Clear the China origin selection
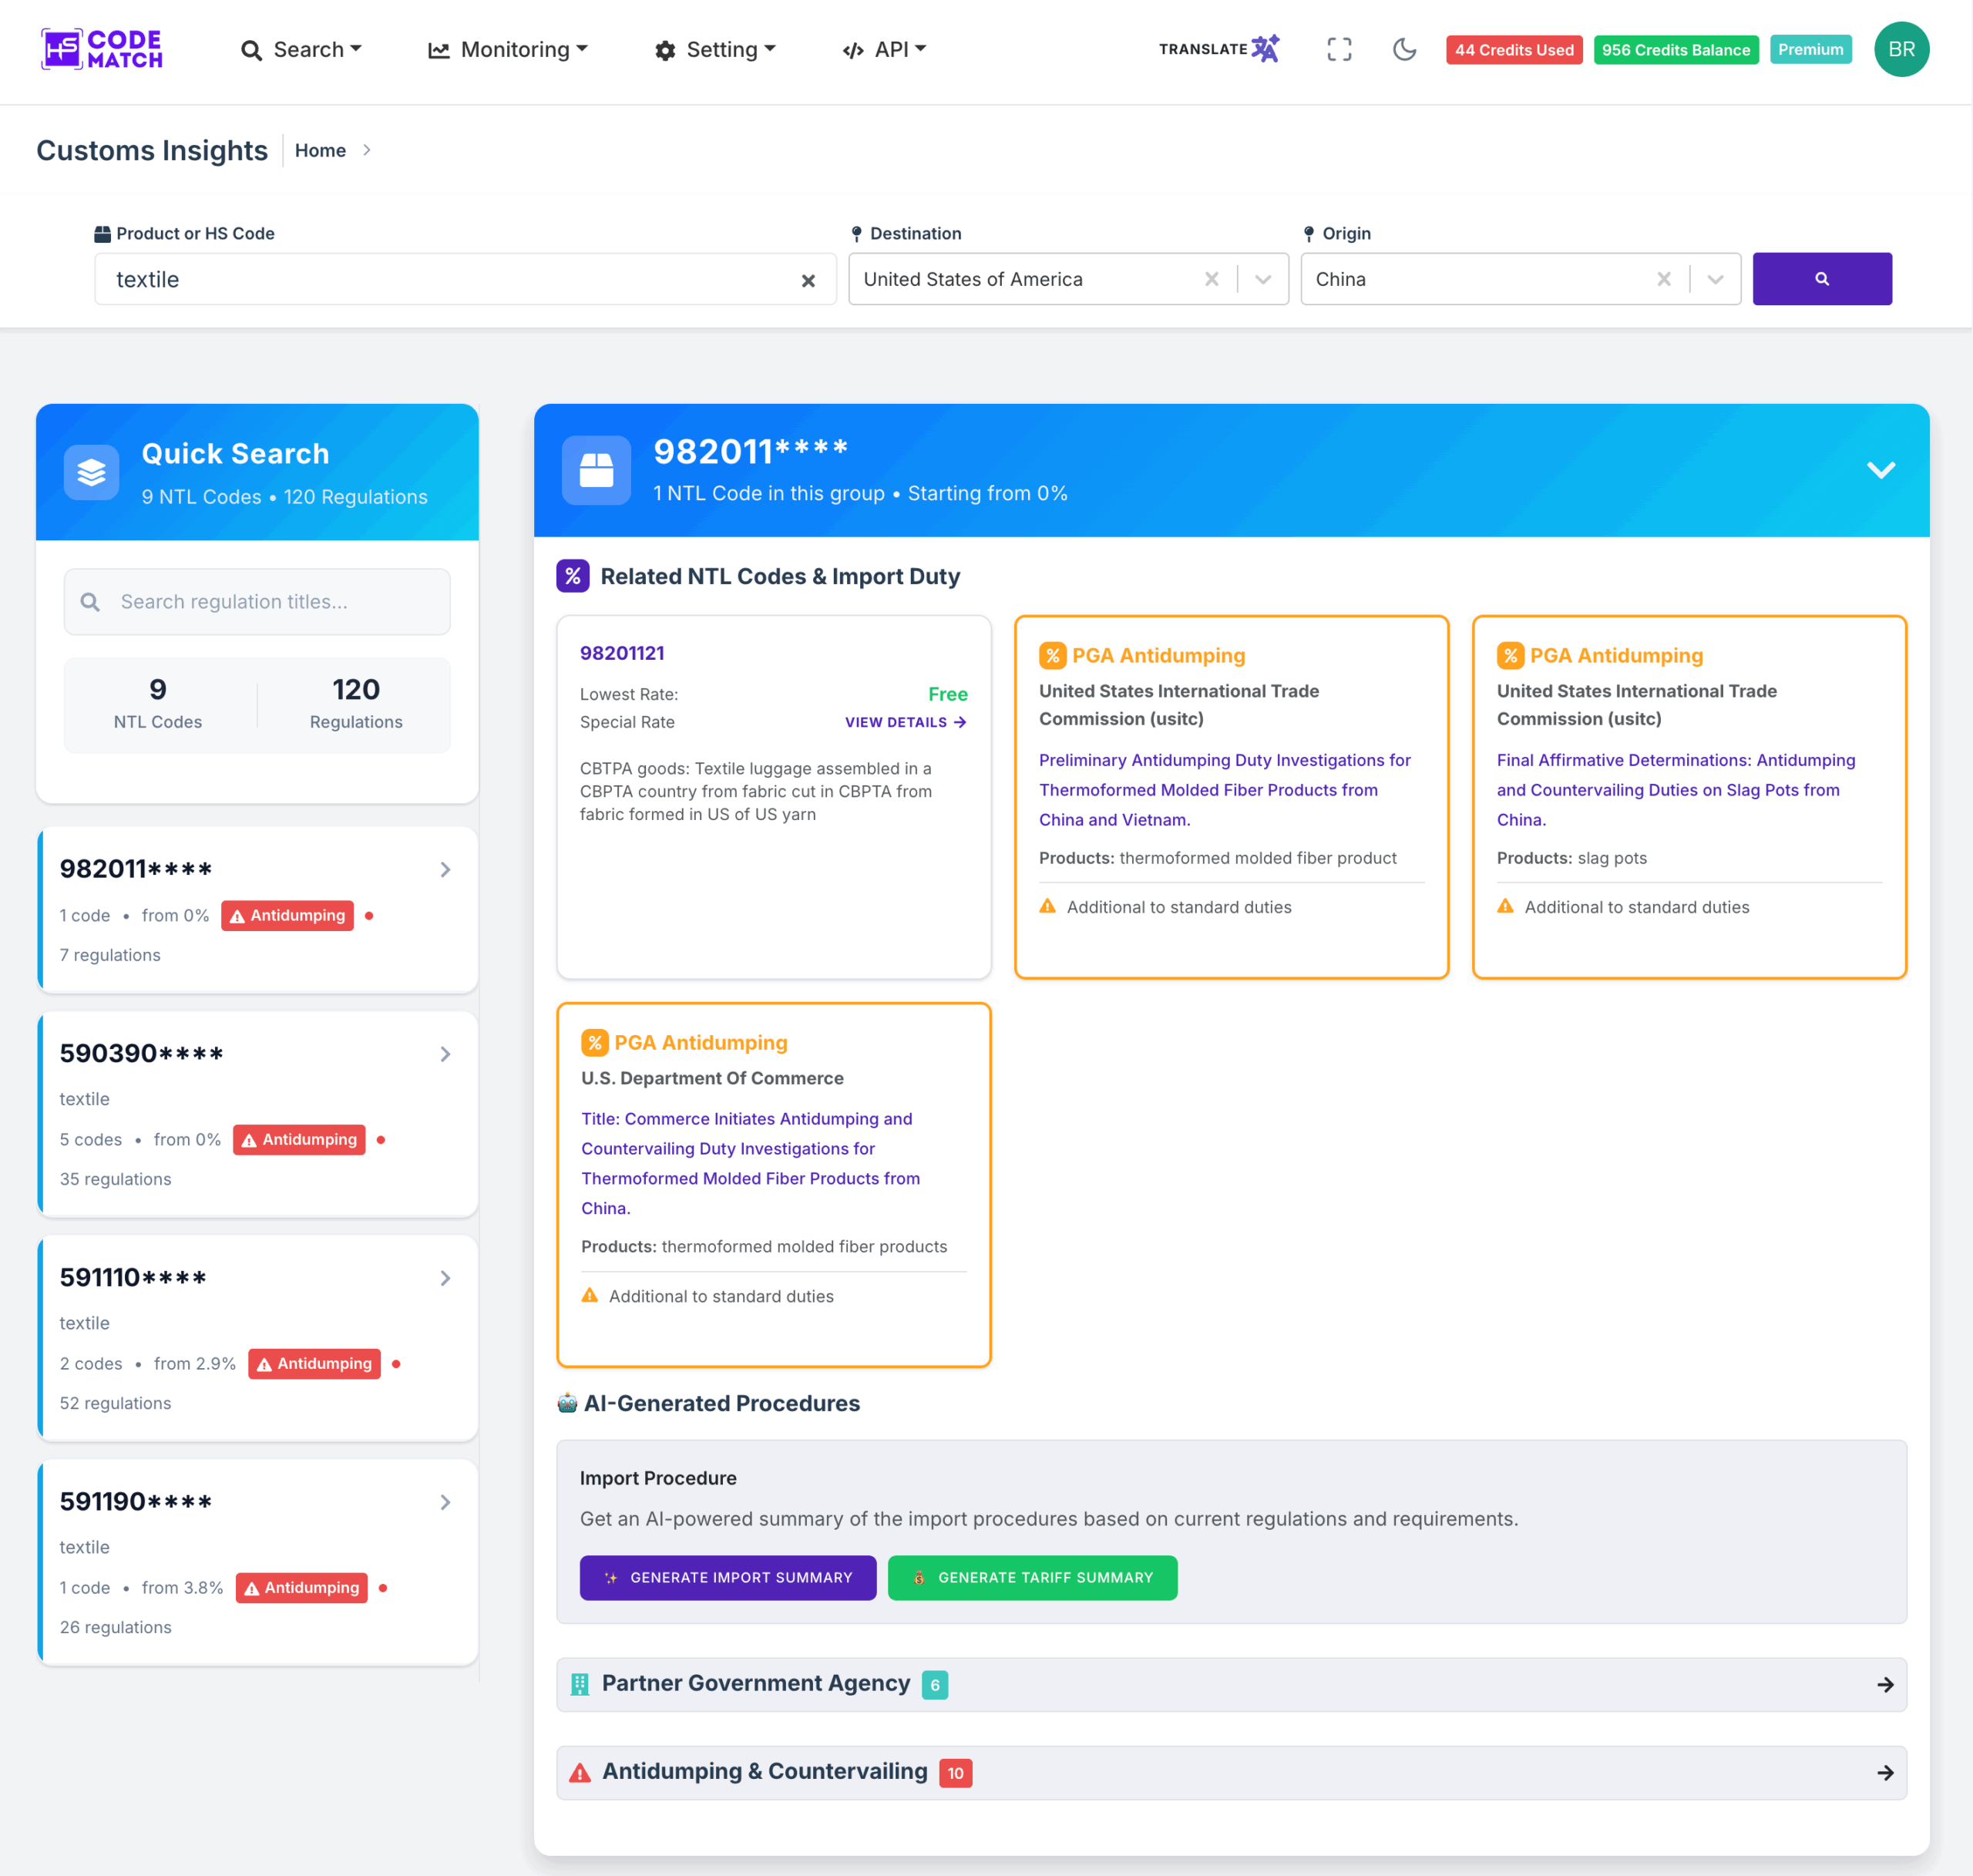1973x1876 pixels. [1663, 279]
